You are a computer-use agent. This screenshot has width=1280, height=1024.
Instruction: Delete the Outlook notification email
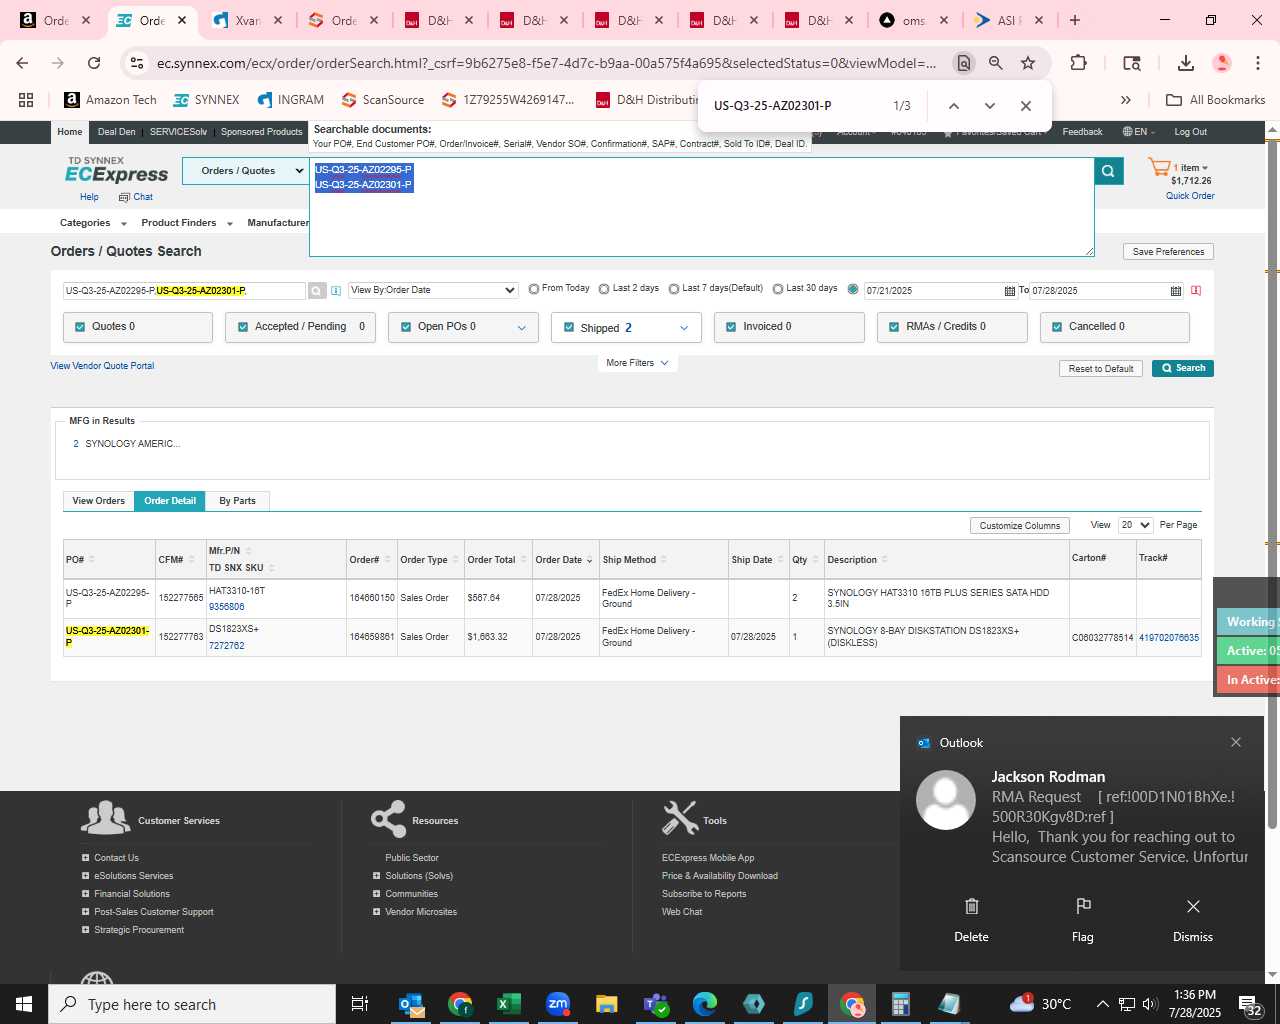971,920
